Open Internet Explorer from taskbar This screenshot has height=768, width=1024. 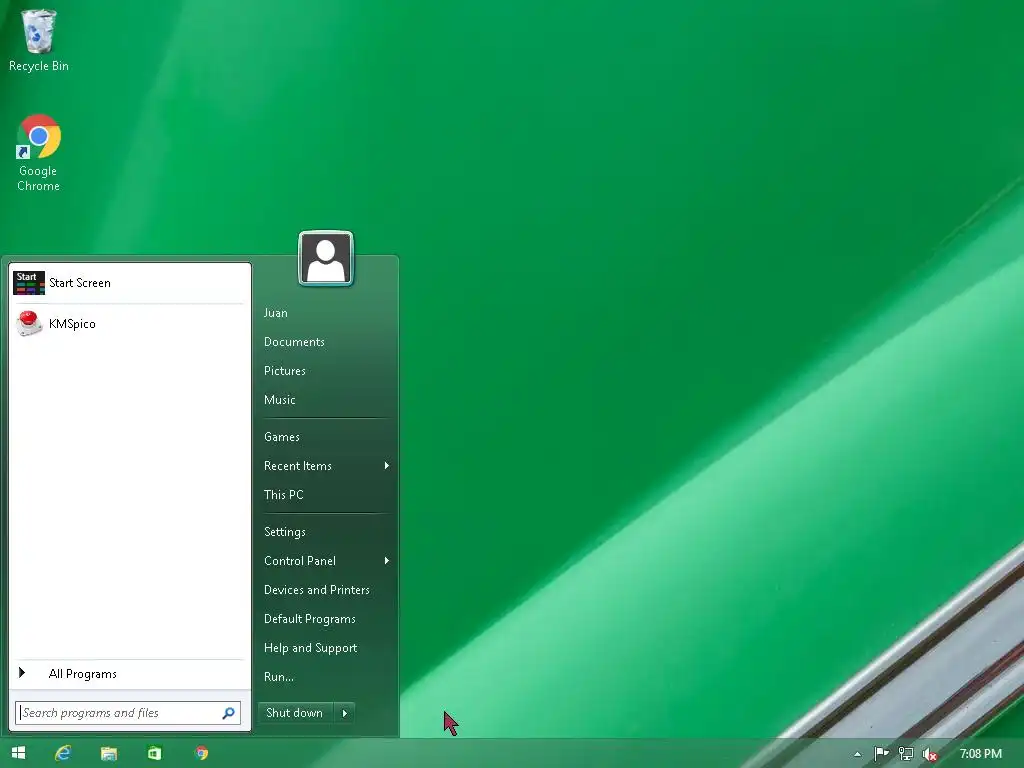[x=63, y=753]
